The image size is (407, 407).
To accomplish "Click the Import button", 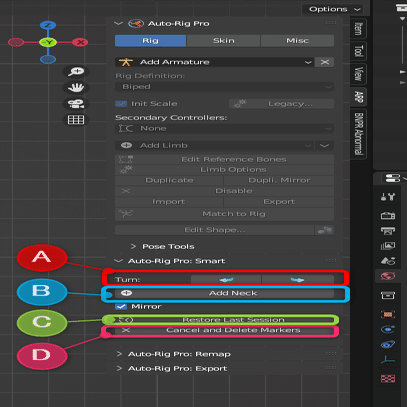I will click(x=169, y=202).
